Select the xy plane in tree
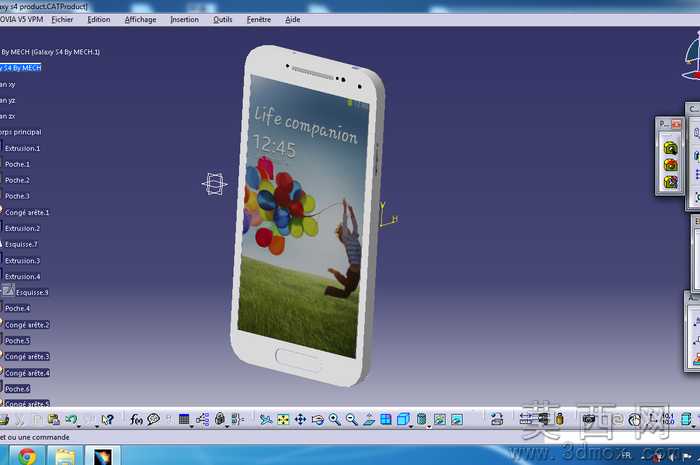This screenshot has height=465, width=700. click(8, 84)
